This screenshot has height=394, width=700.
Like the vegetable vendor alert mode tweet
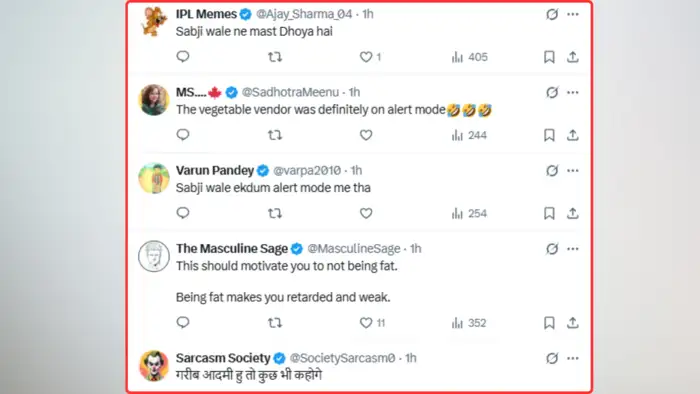[366, 135]
